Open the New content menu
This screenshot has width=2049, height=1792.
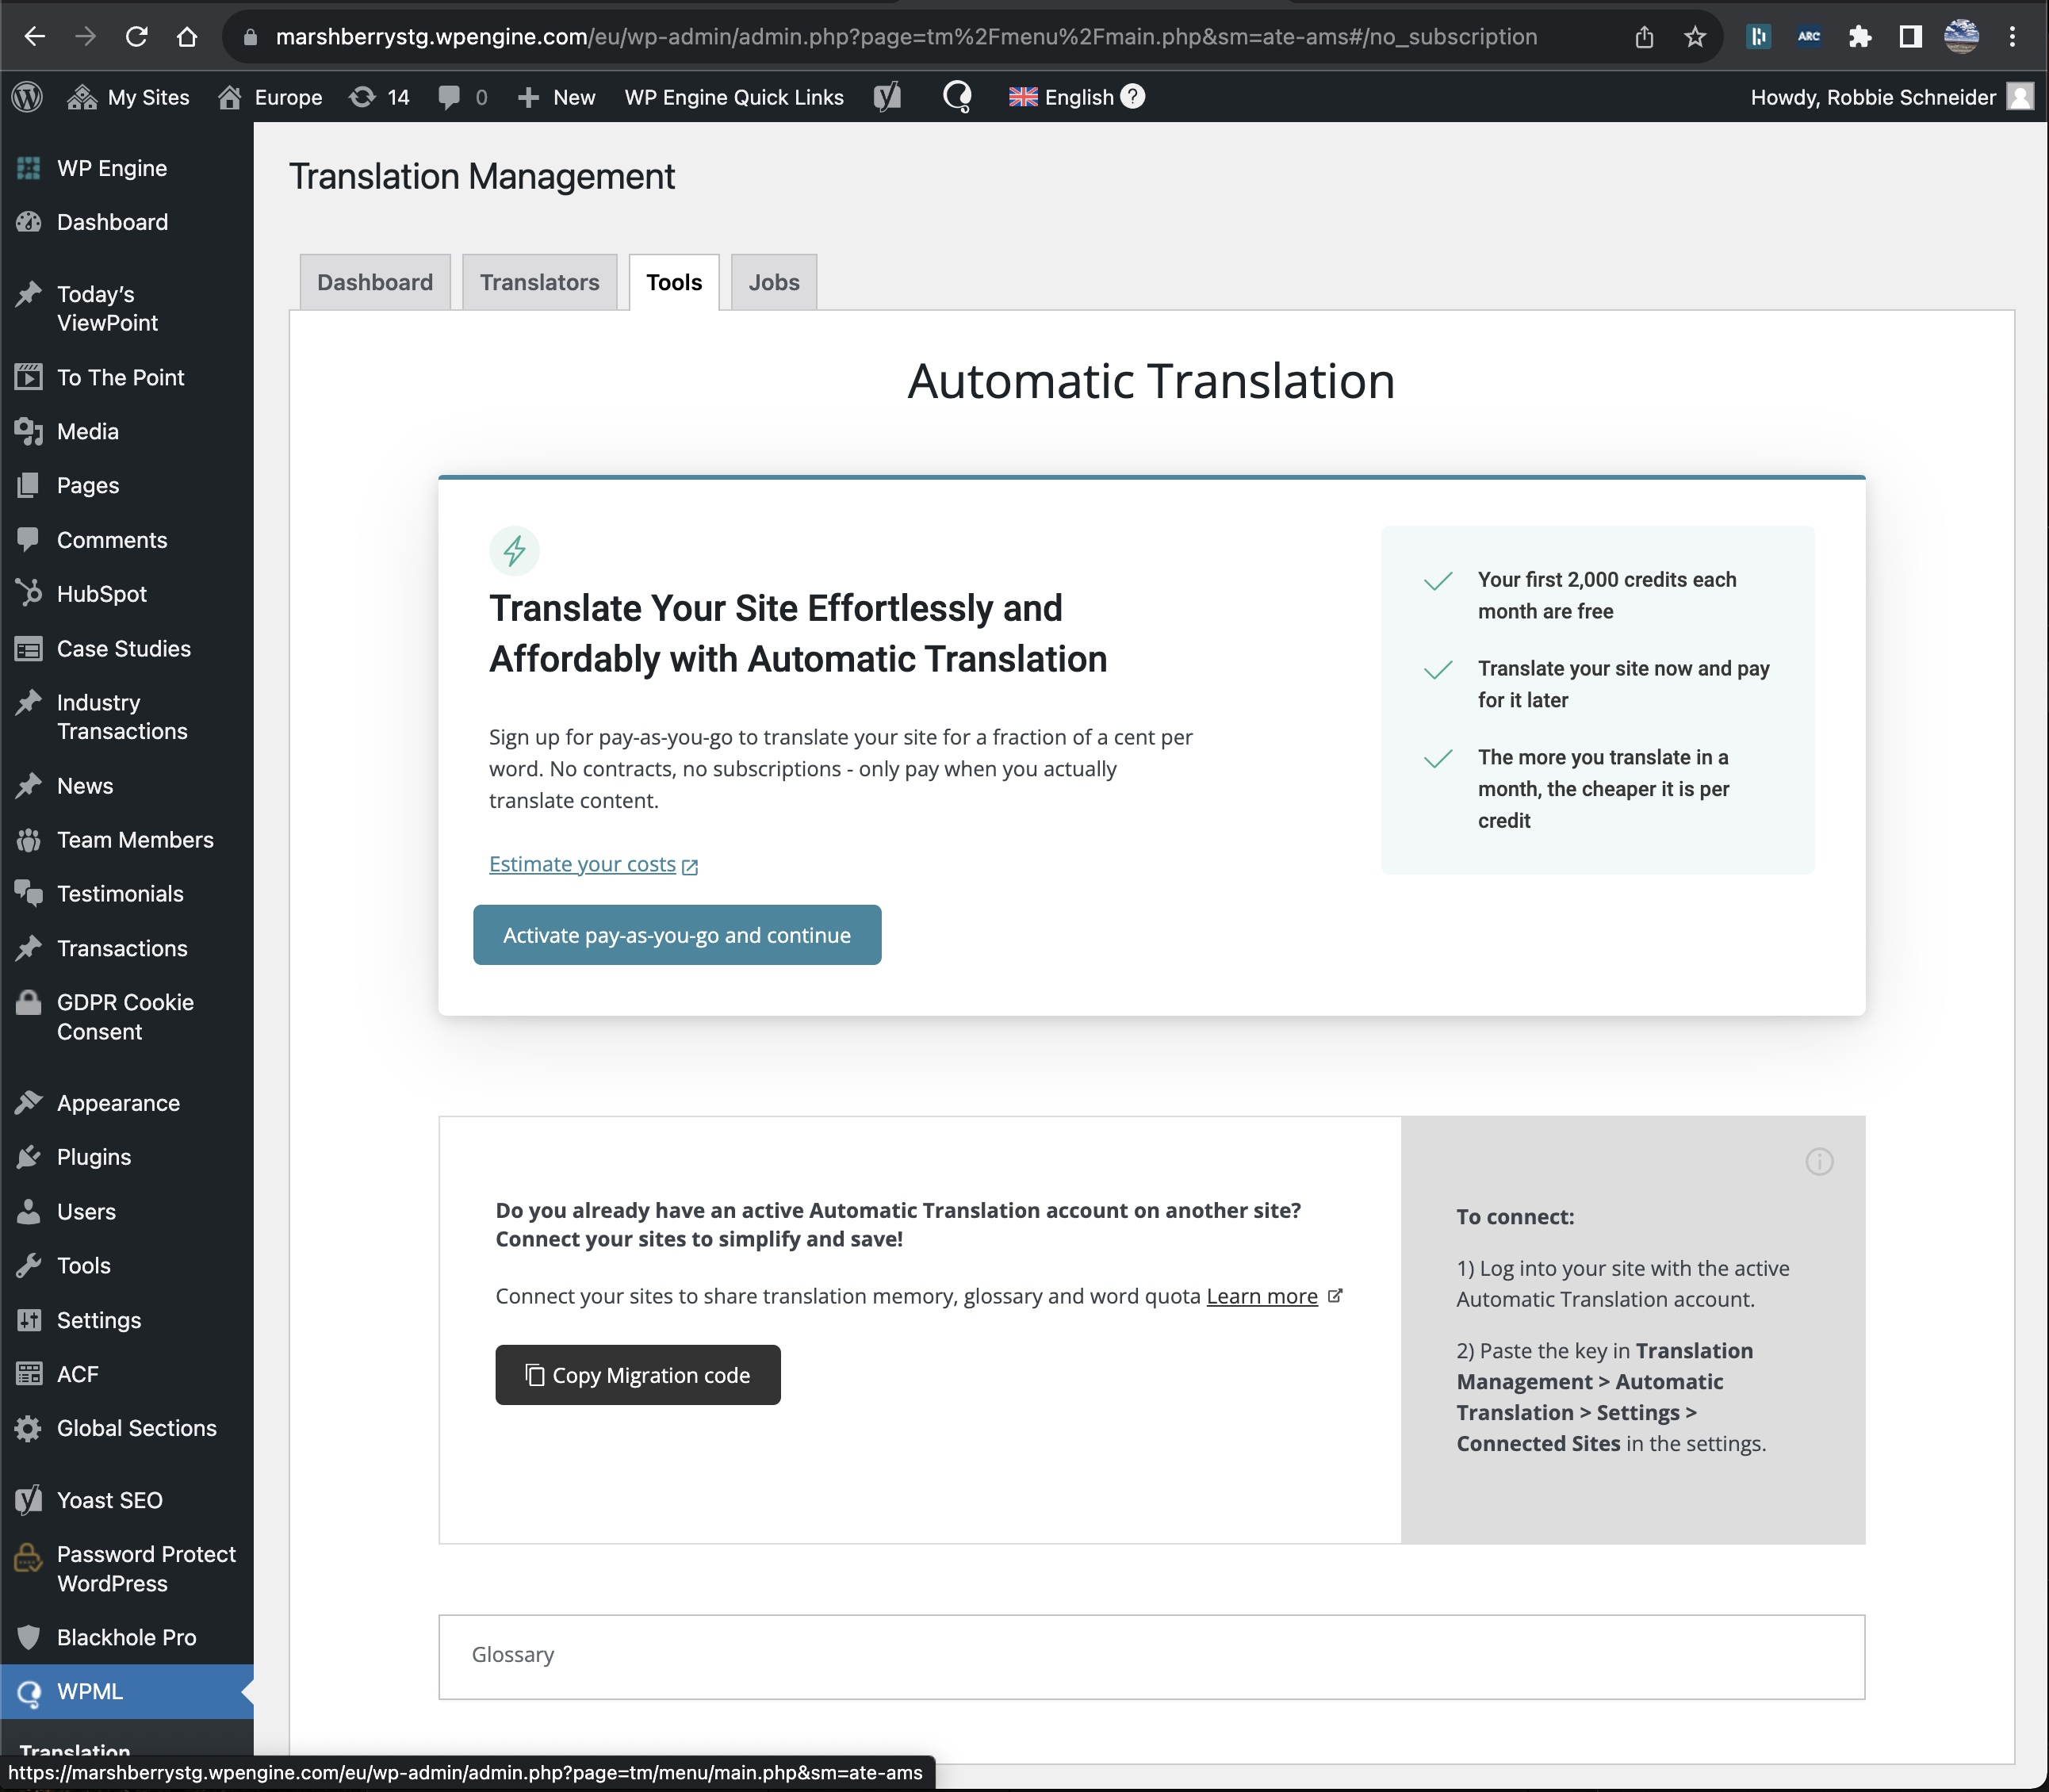pyautogui.click(x=556, y=97)
